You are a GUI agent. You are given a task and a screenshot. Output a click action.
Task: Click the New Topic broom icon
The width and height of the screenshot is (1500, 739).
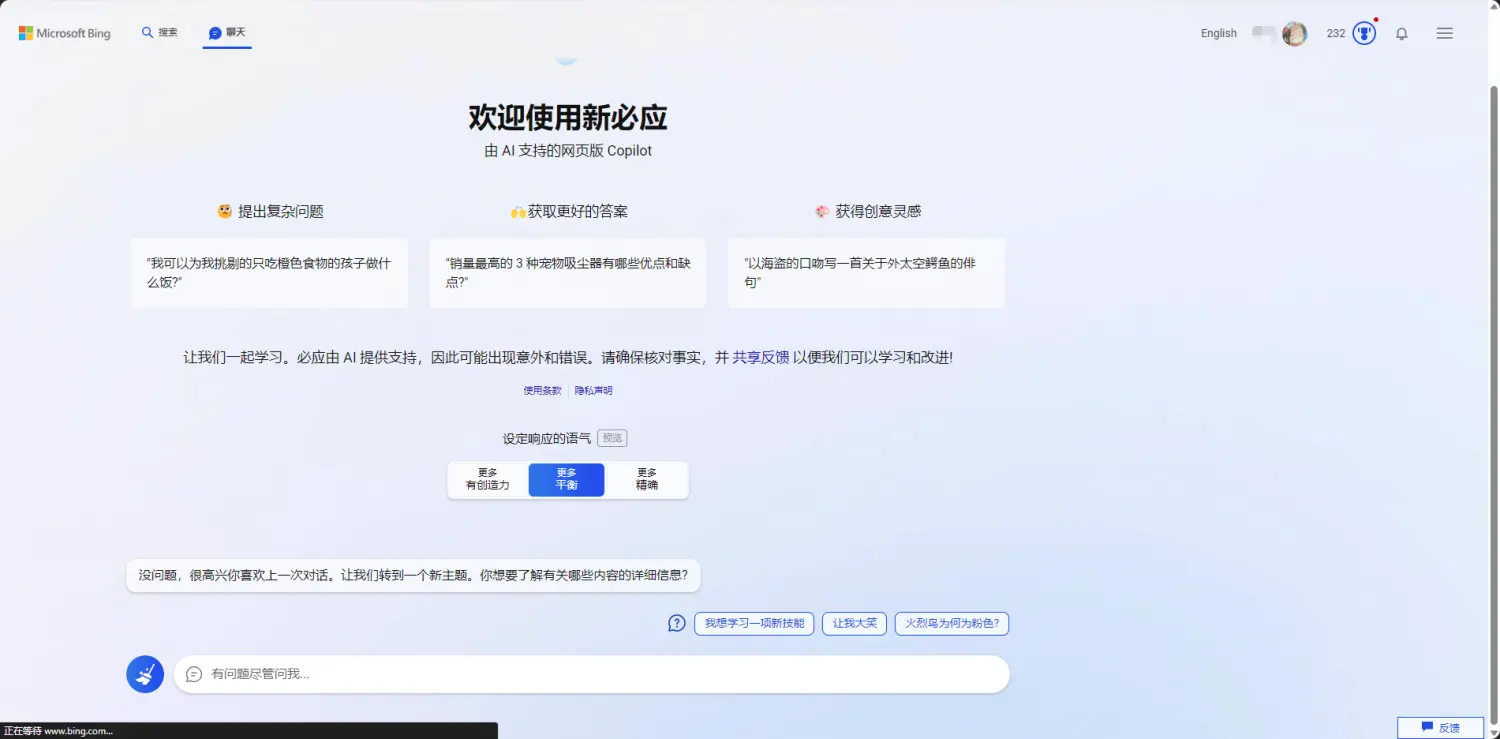(145, 674)
